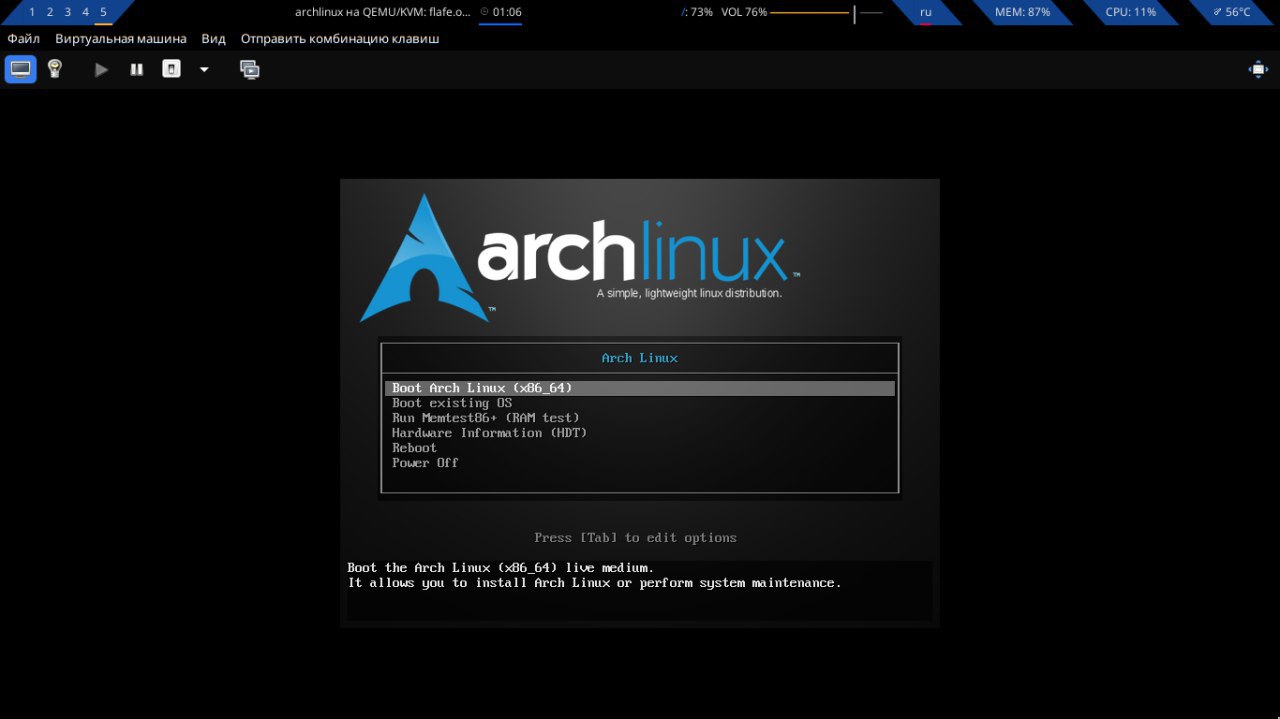The height and width of the screenshot is (719, 1280).
Task: Select Hardware Information (HDT) entry
Action: coord(489,433)
